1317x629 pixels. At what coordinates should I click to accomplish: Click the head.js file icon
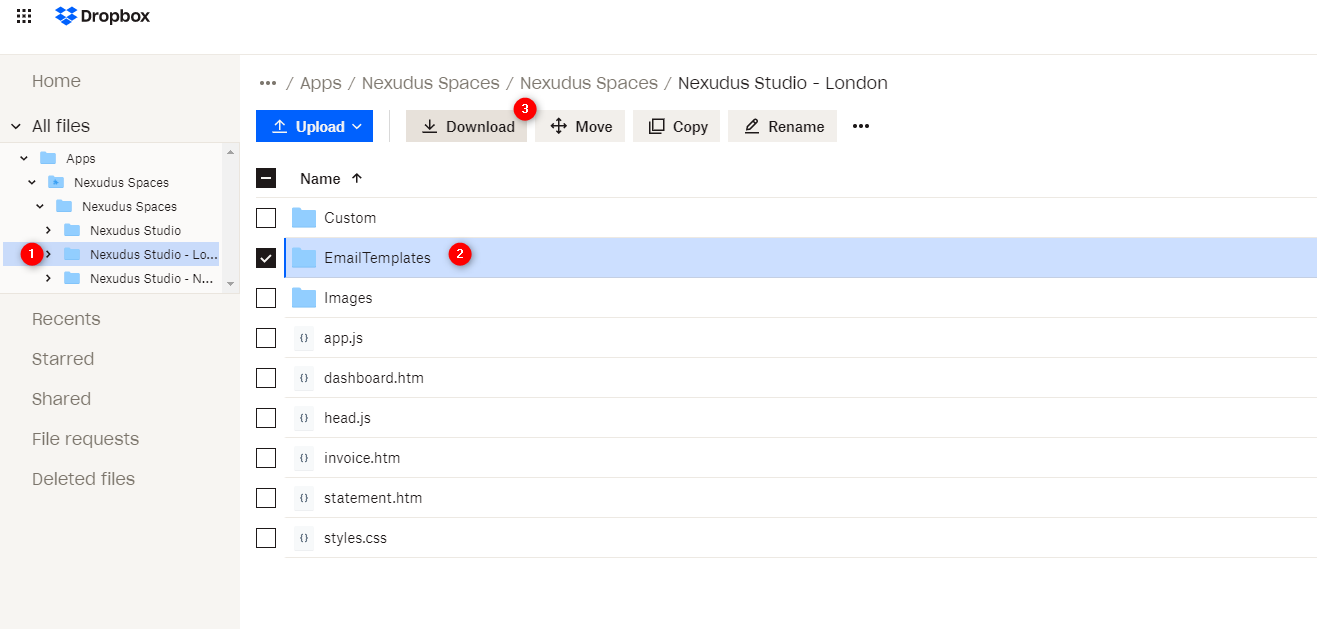[304, 418]
